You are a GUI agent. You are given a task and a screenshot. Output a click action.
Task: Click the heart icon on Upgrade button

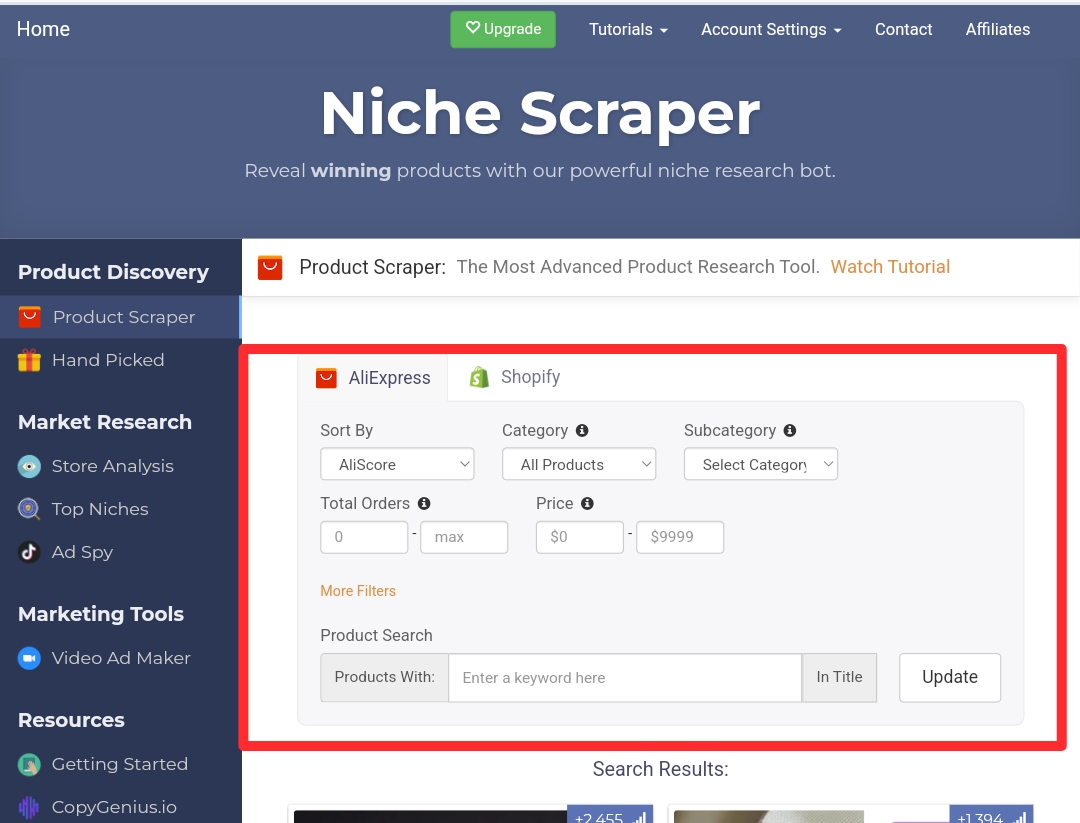[x=472, y=28]
